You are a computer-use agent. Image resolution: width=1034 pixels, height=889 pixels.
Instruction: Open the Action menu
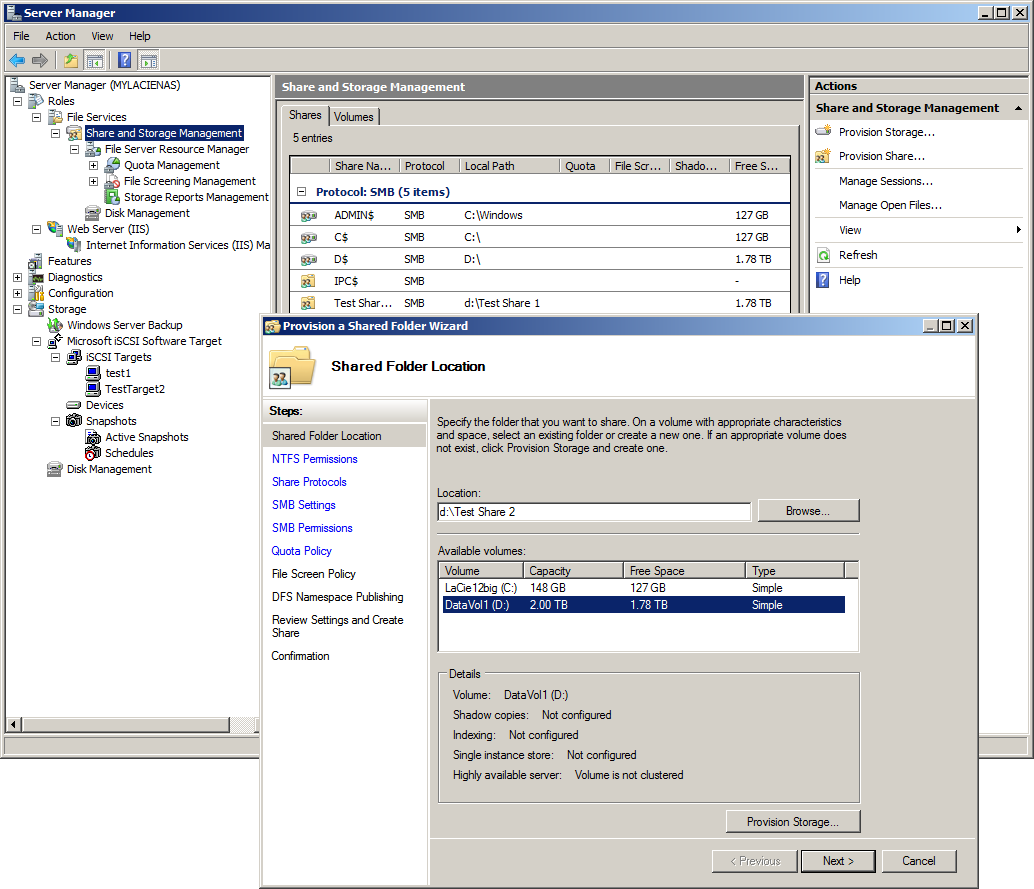pos(60,36)
